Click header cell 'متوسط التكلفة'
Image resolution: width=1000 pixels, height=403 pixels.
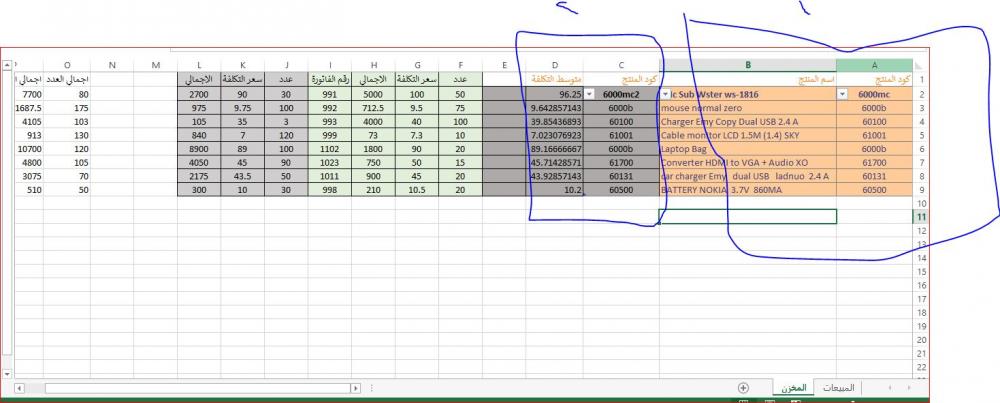pyautogui.click(x=555, y=80)
